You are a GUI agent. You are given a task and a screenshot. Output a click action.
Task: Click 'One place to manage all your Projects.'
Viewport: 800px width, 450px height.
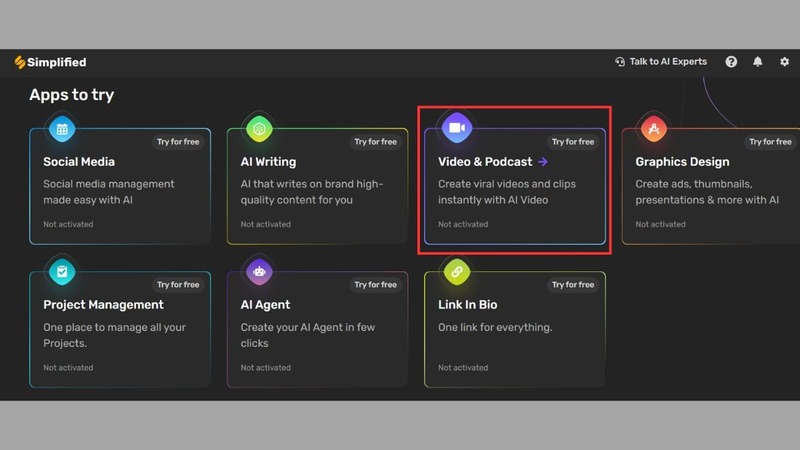pos(114,335)
